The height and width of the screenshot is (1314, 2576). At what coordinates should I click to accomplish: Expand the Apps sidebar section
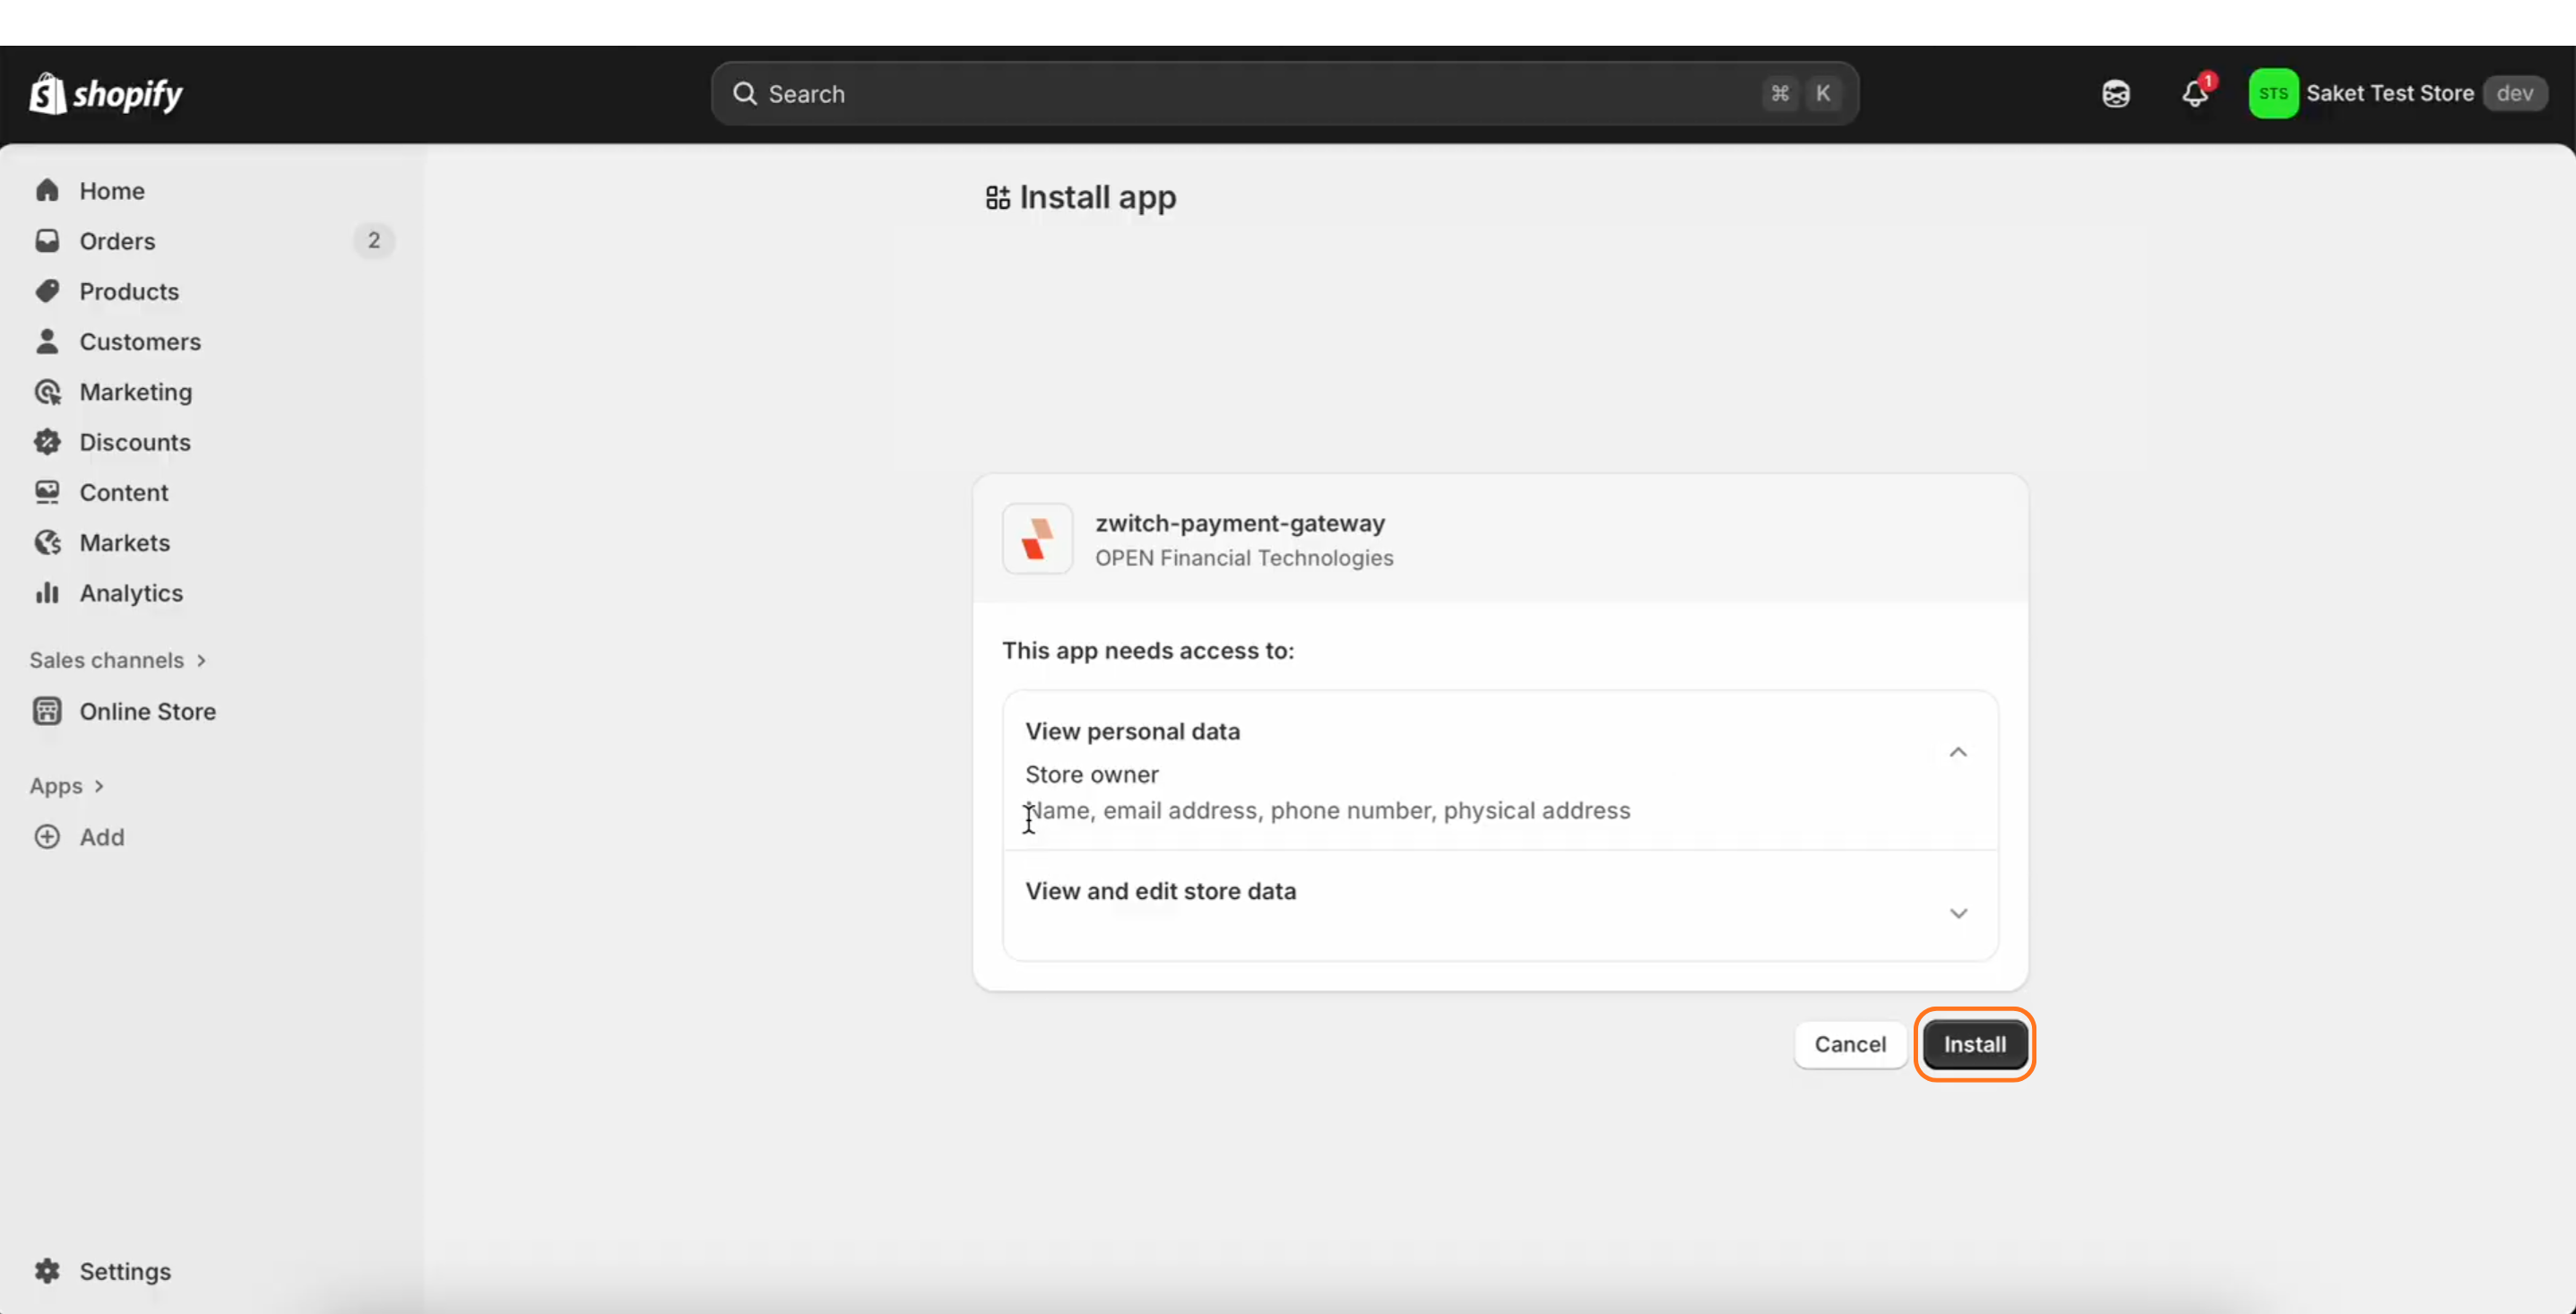click(66, 786)
